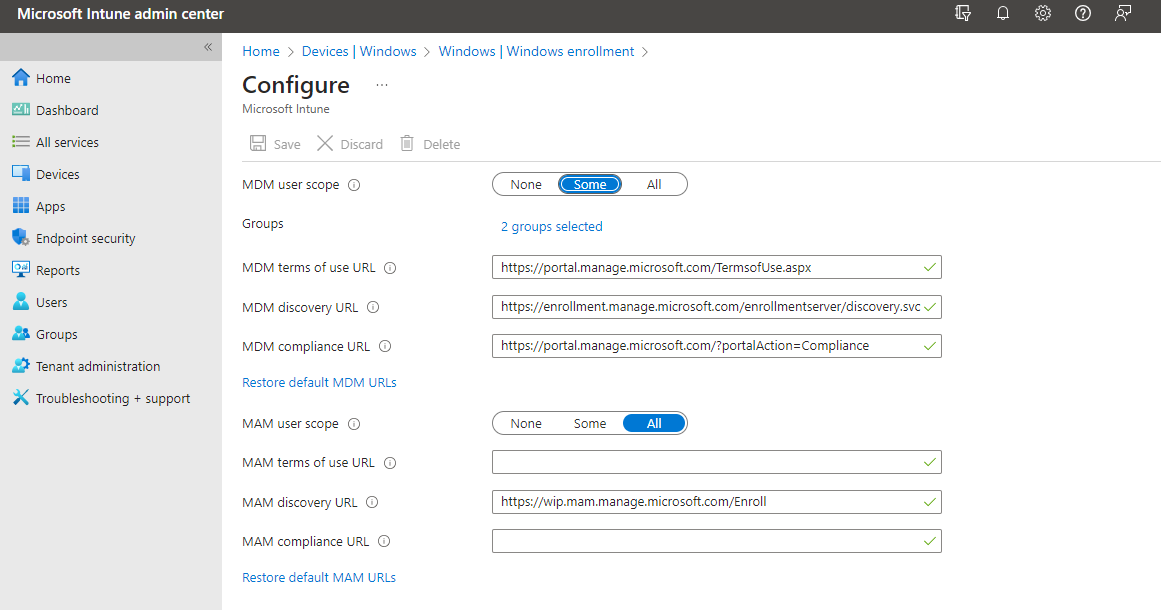
Task: Click the Tenant administration icon
Action: point(21,365)
